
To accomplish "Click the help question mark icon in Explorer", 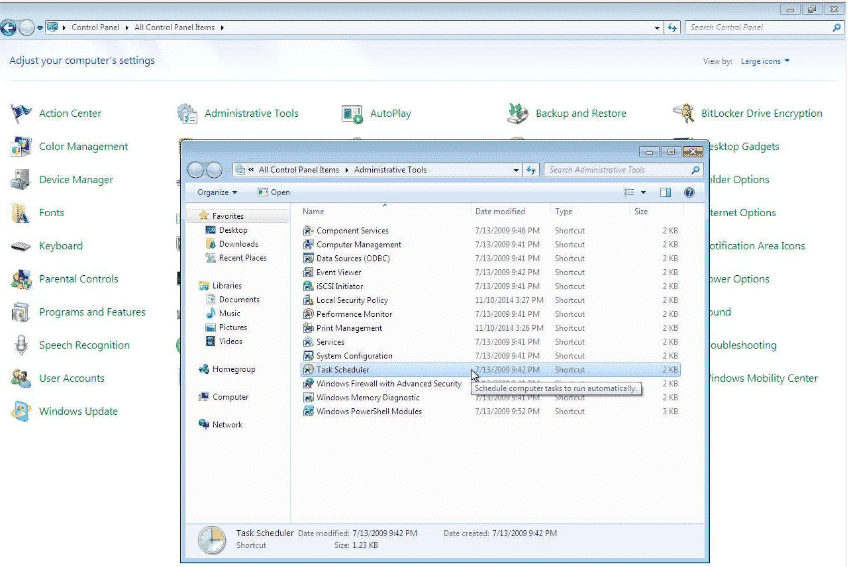I will click(x=689, y=192).
